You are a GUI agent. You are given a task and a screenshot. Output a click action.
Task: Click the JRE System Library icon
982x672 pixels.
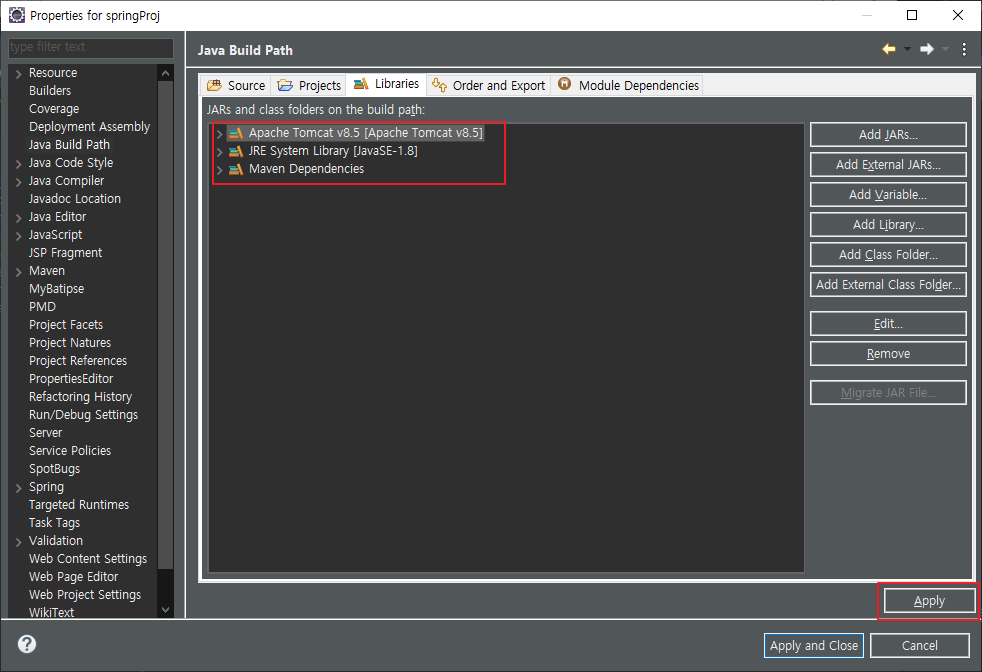[x=235, y=151]
